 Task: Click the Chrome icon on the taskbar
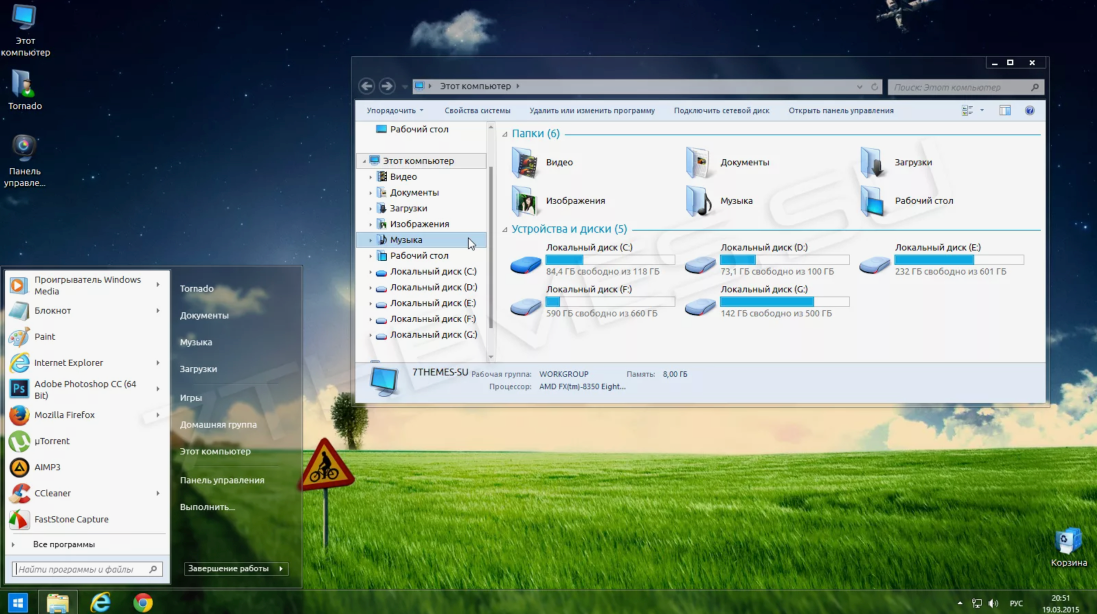coord(143,602)
